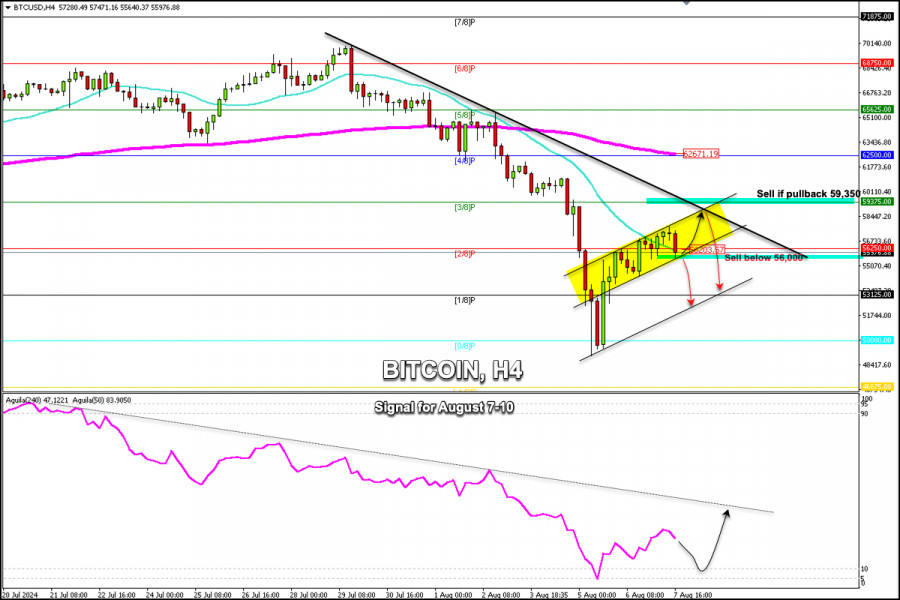Click the 1 Aug 00:00 time label
This screenshot has height=600, width=900.
(453, 595)
